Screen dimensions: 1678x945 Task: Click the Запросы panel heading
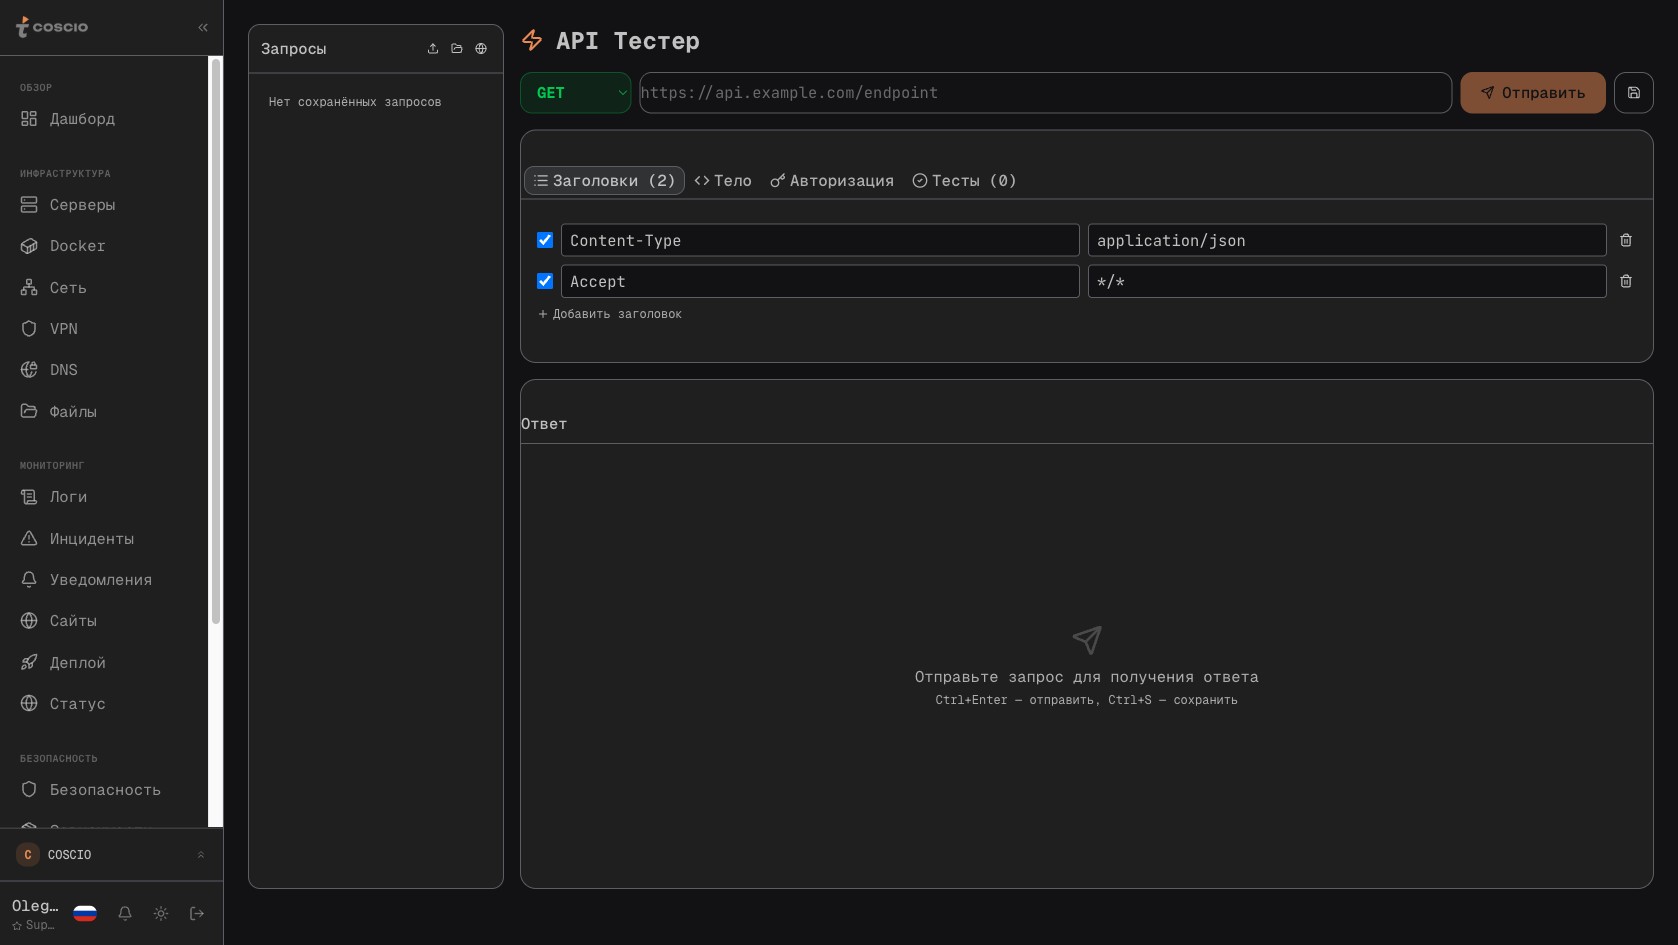click(x=294, y=49)
